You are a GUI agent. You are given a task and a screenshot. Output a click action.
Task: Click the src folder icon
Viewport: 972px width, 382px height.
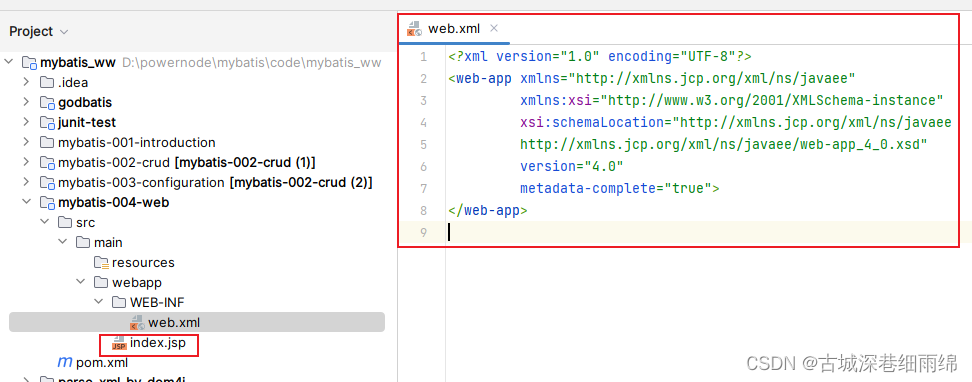coord(64,222)
